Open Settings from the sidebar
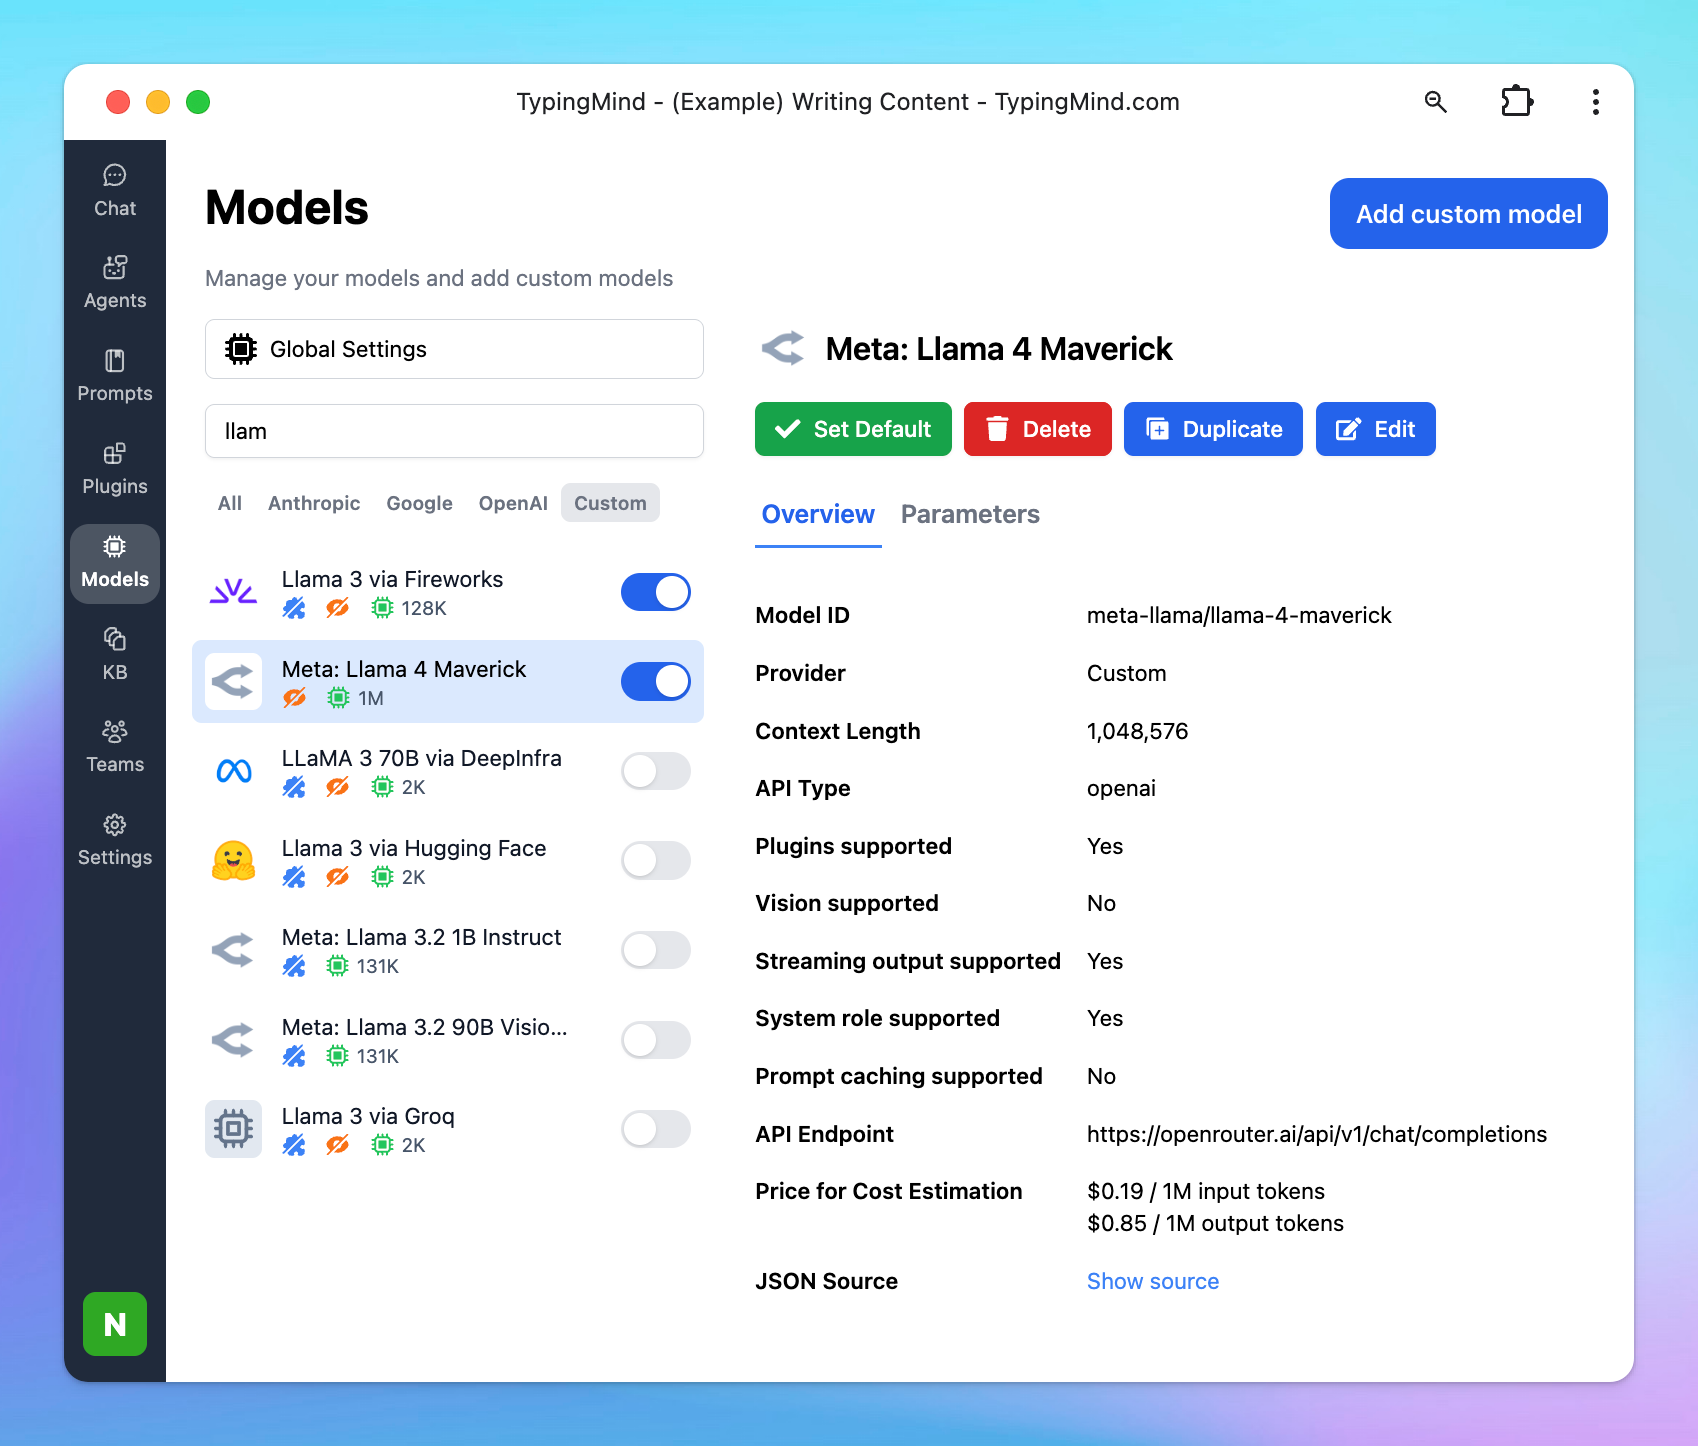This screenshot has width=1698, height=1446. pyautogui.click(x=115, y=840)
